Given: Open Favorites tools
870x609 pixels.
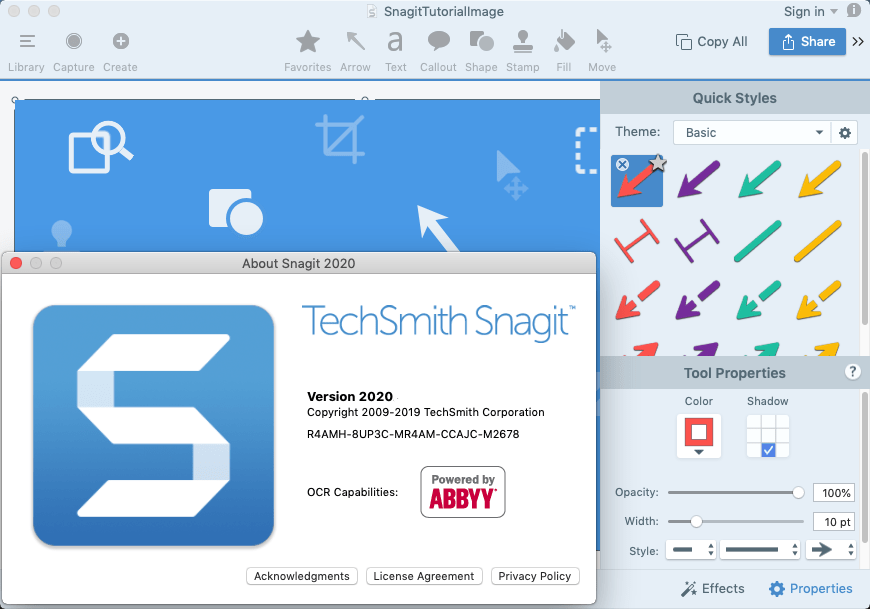Looking at the screenshot, I should (x=307, y=50).
